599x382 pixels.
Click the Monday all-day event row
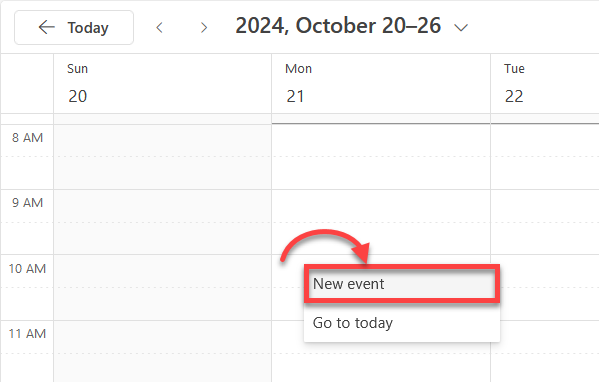coord(381,118)
